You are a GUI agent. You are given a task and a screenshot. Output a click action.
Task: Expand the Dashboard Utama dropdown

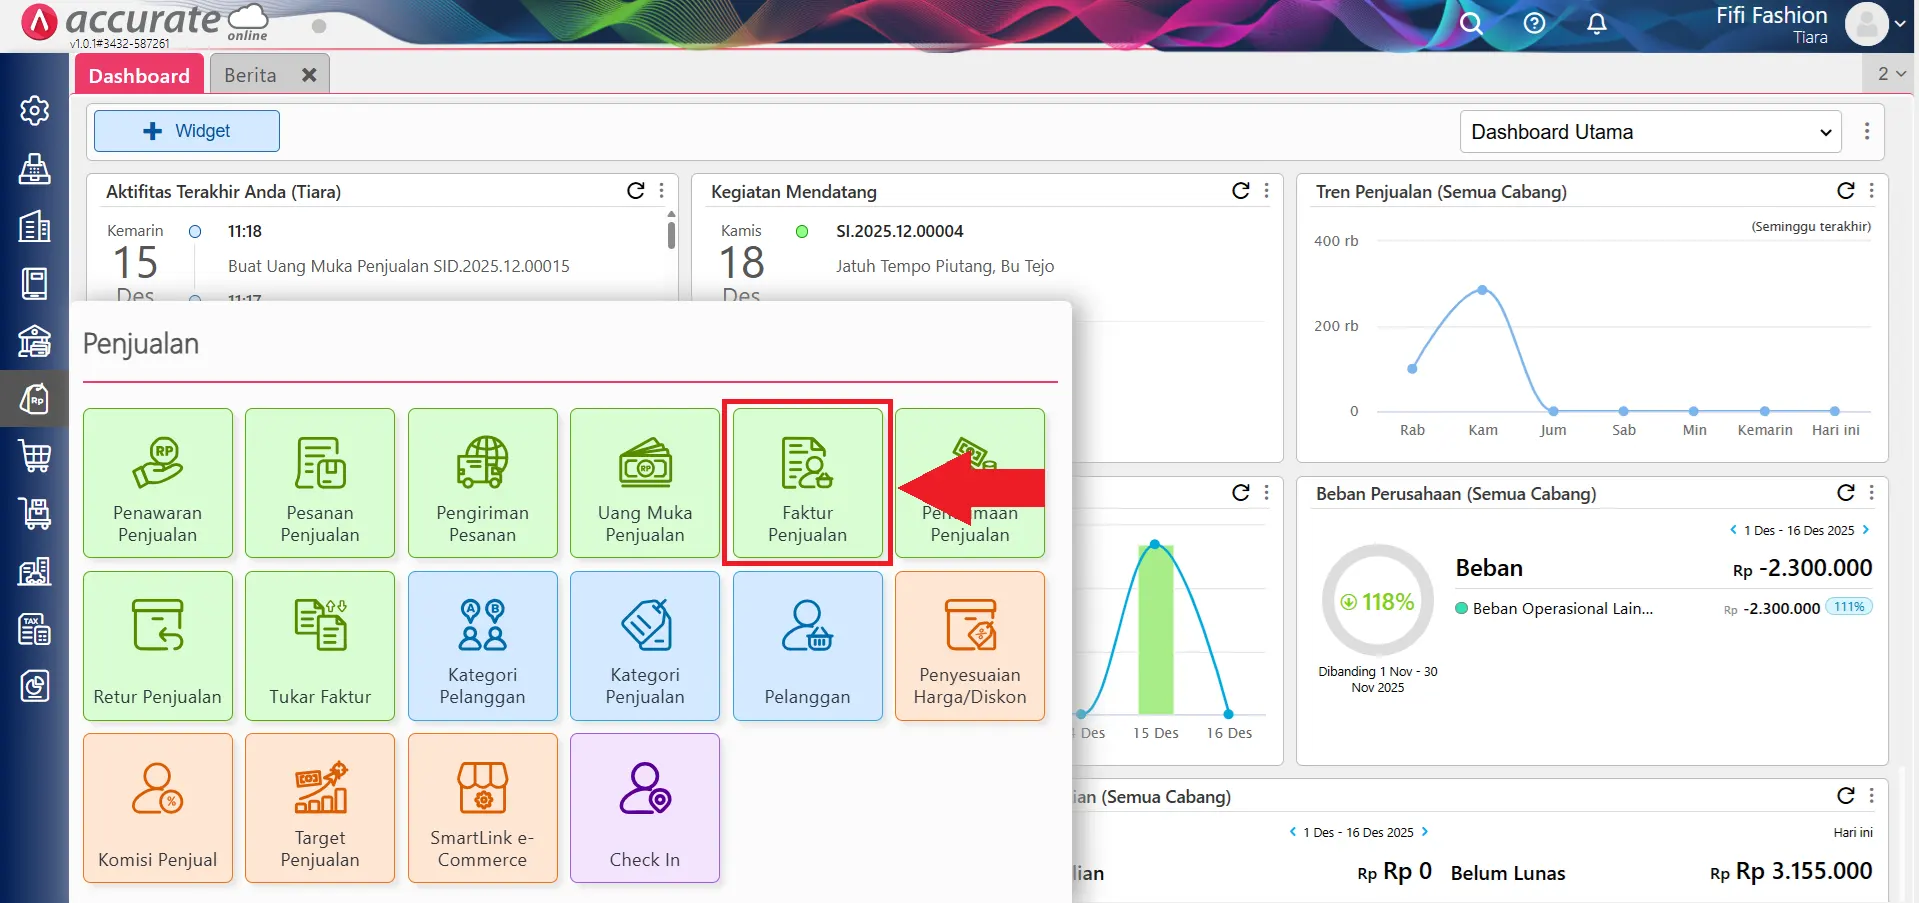[x=1650, y=132]
